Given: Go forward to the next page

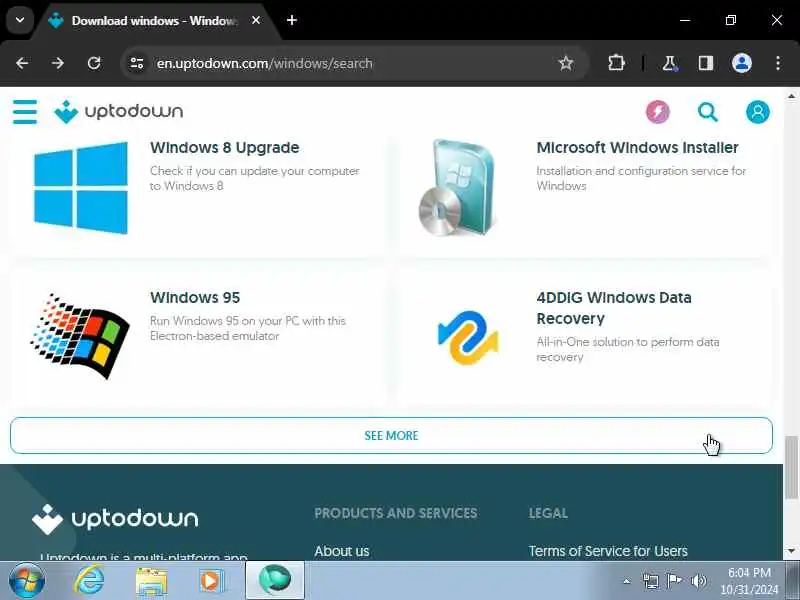Looking at the screenshot, I should tap(58, 63).
